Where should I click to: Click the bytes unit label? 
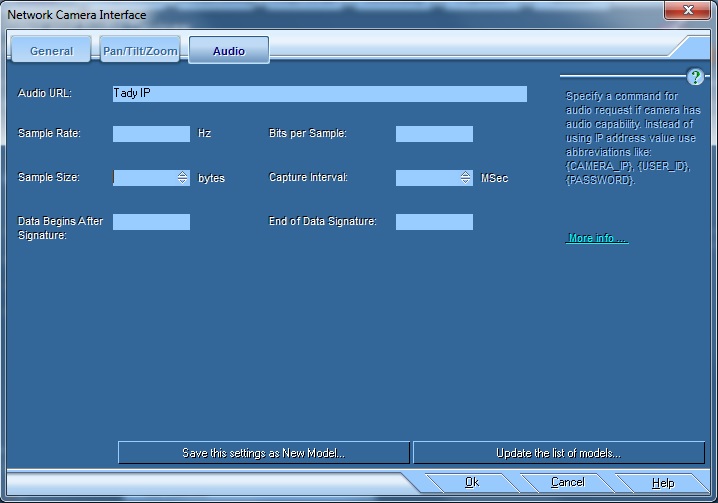pos(211,178)
